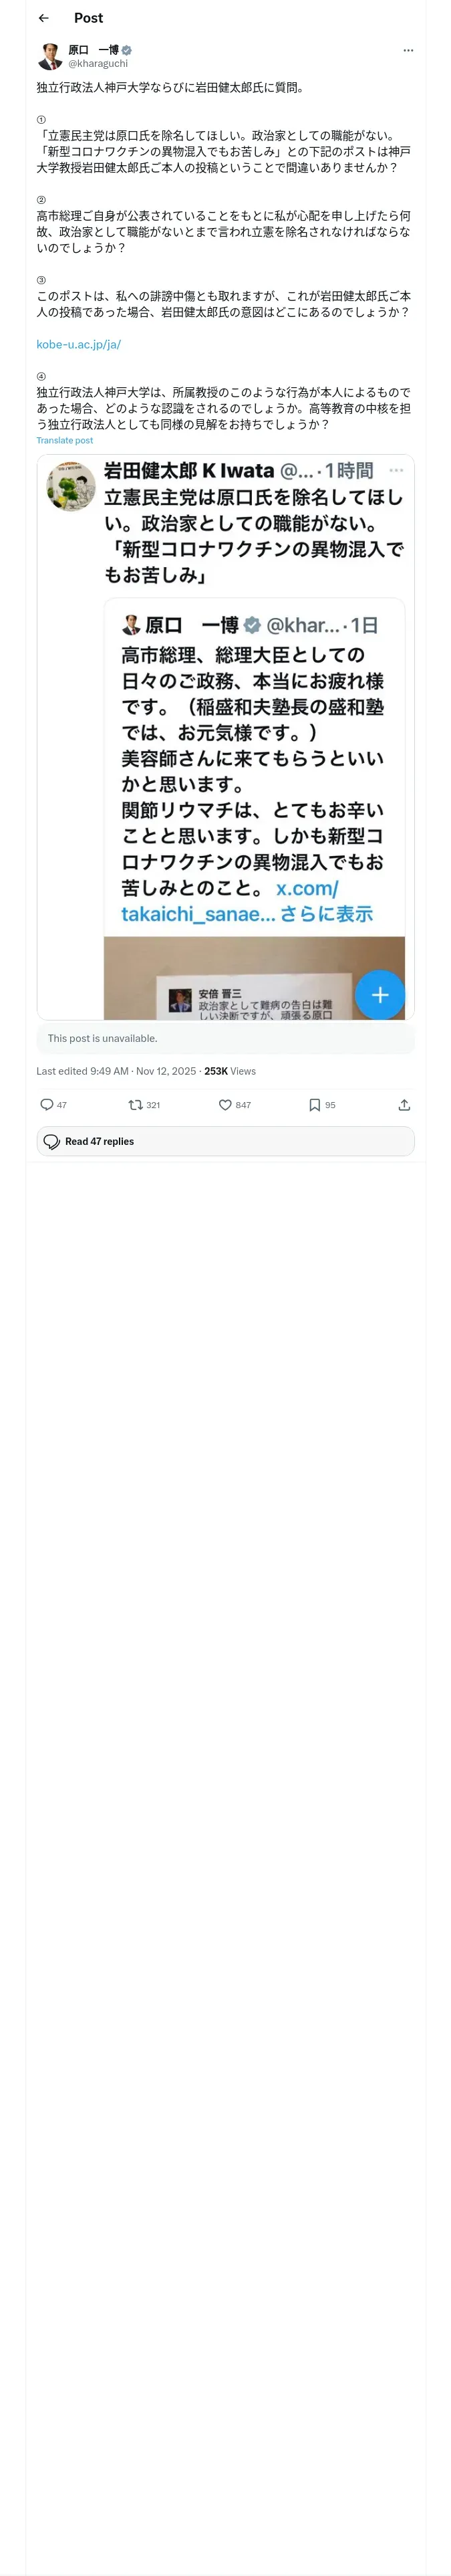The image size is (451, 2576).
Task: Like the post with heart icon
Action: coord(225,1104)
